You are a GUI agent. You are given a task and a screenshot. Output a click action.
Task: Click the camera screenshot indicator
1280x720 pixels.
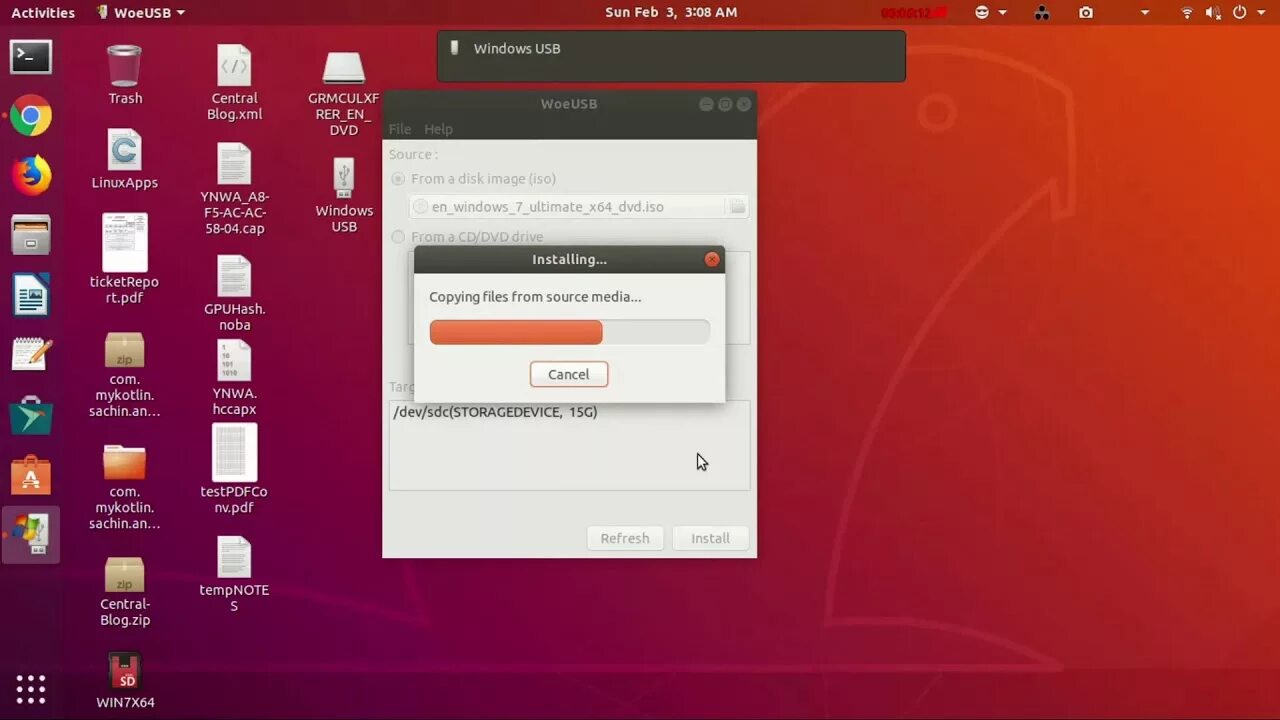[x=1086, y=12]
